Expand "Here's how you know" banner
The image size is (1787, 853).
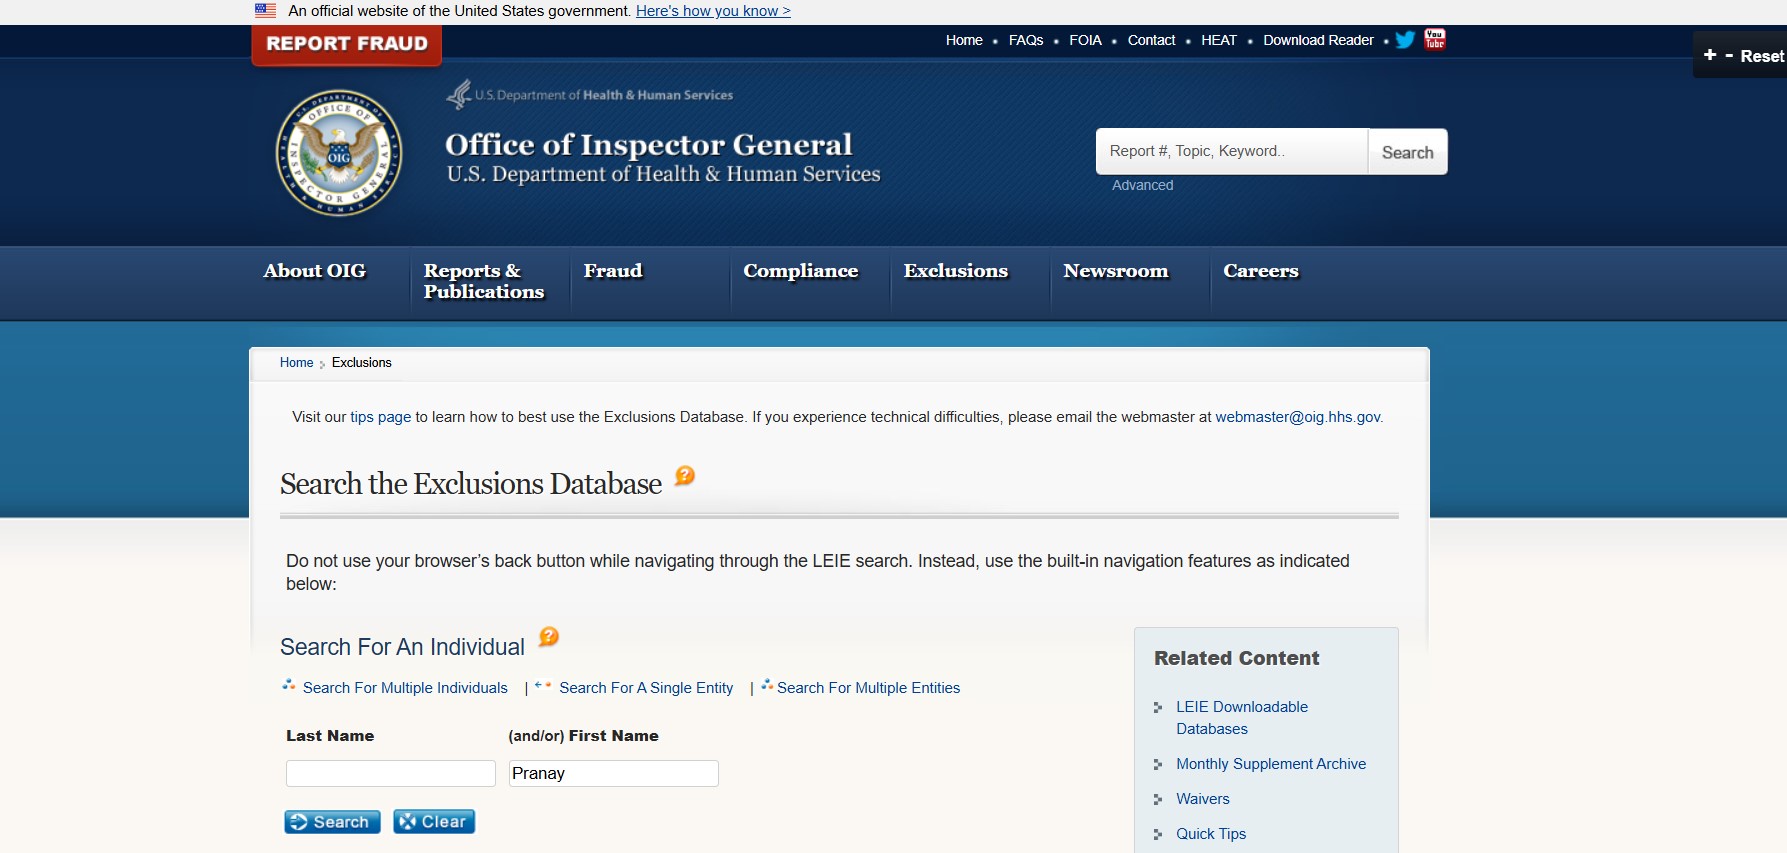[x=713, y=11]
